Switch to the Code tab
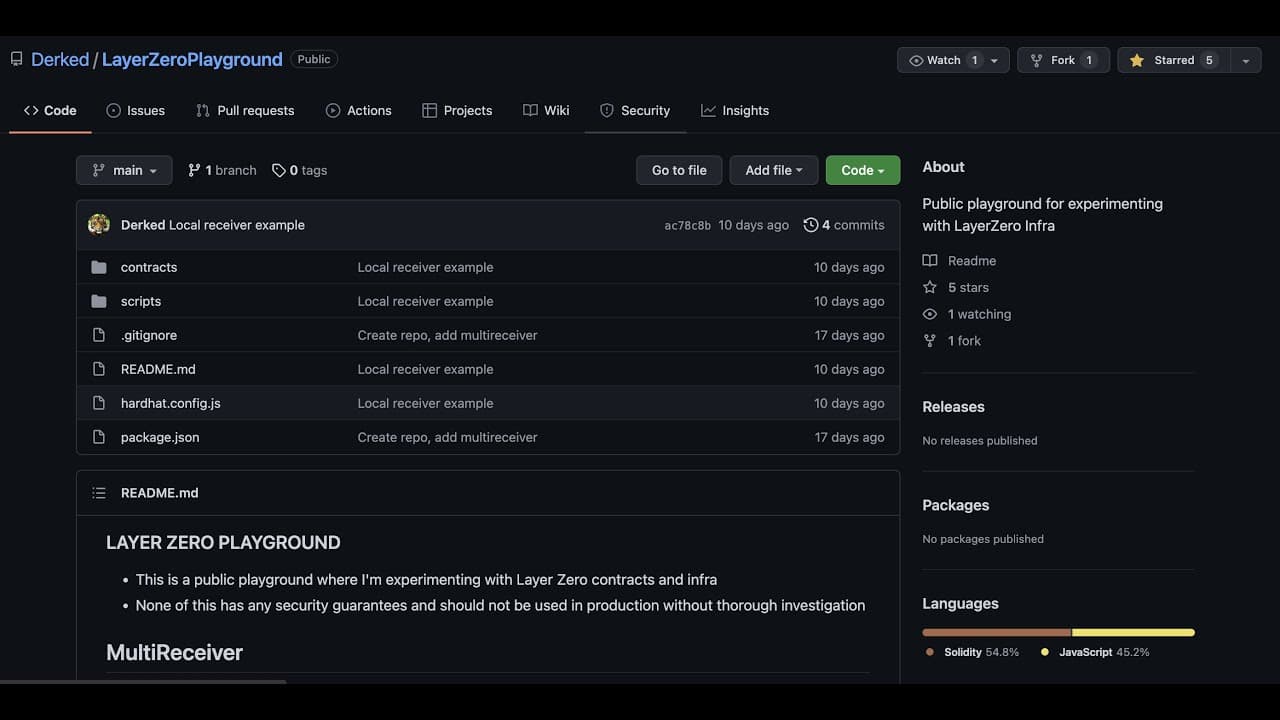 tap(50, 110)
